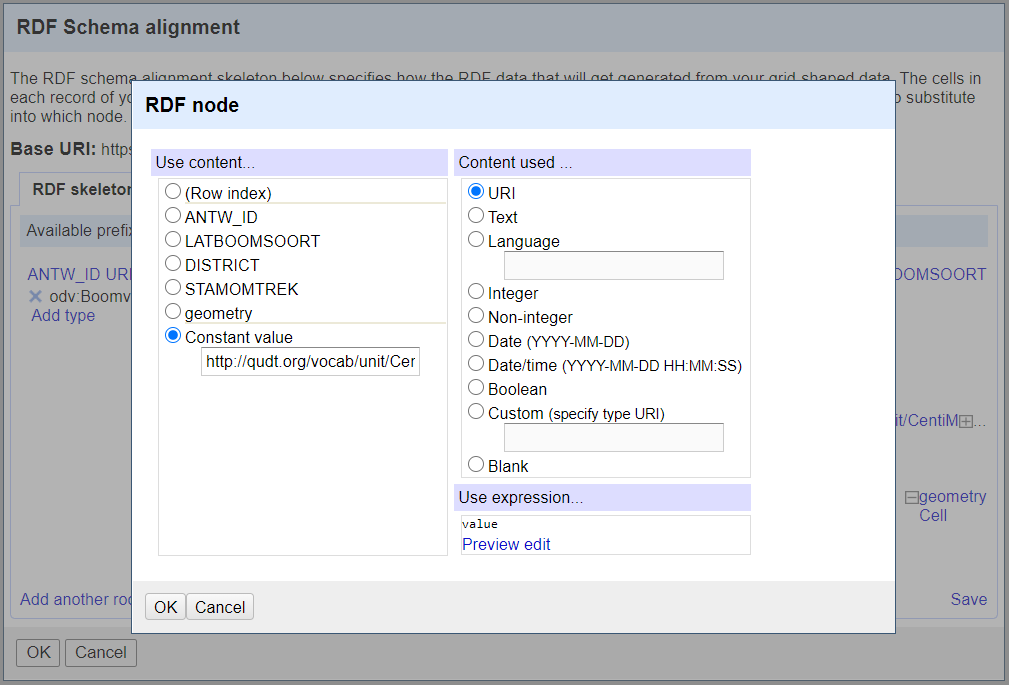Collapse the geometry Cell node
The height and width of the screenshot is (685, 1009).
(x=911, y=497)
